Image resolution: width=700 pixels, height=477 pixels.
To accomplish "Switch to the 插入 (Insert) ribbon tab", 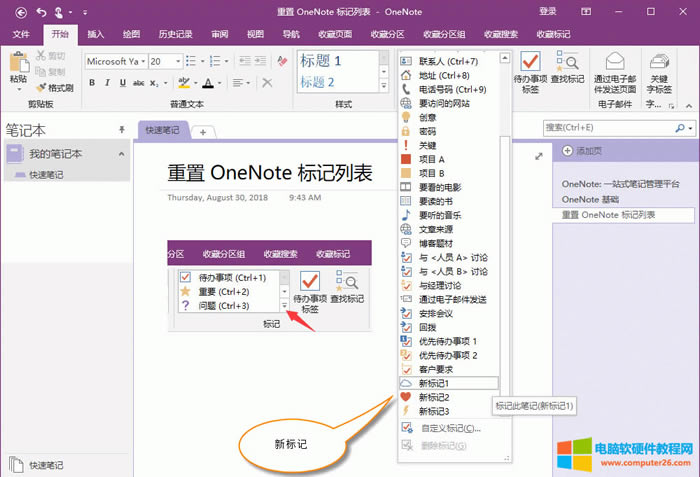I will point(96,34).
